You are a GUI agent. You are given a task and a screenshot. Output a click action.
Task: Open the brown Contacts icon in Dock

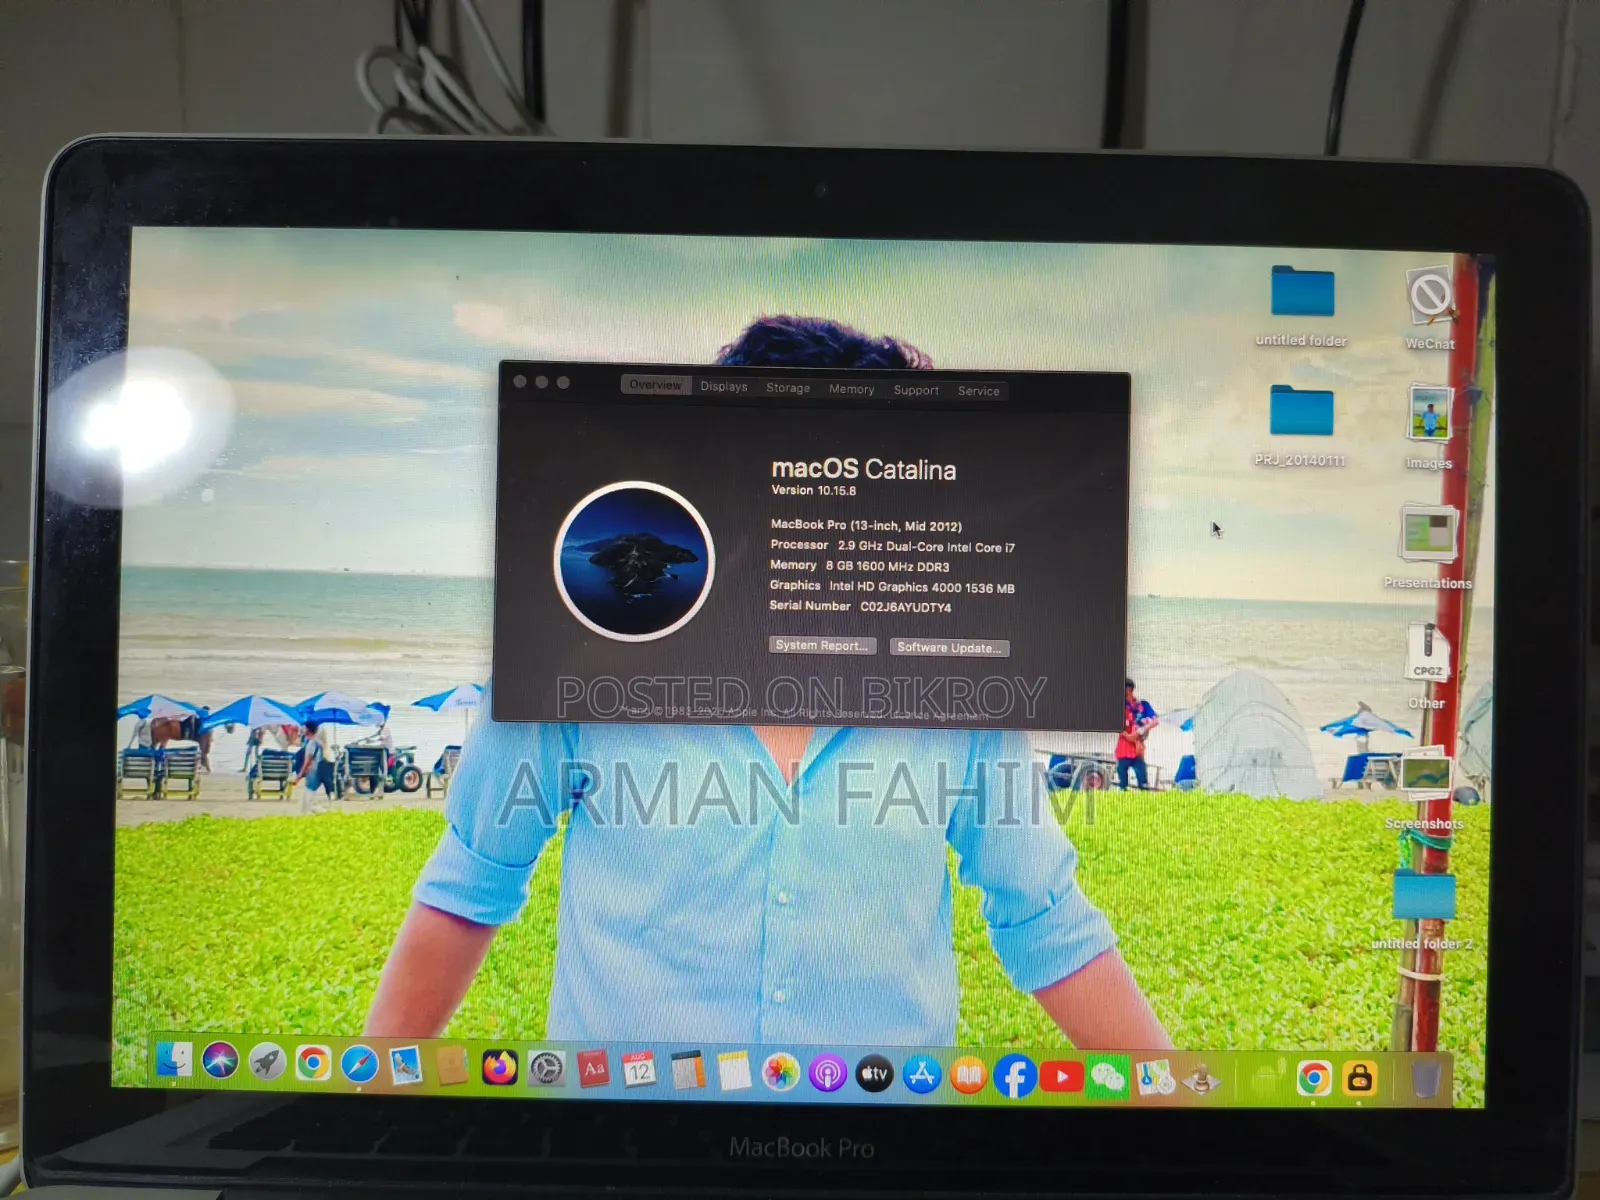tap(452, 1067)
